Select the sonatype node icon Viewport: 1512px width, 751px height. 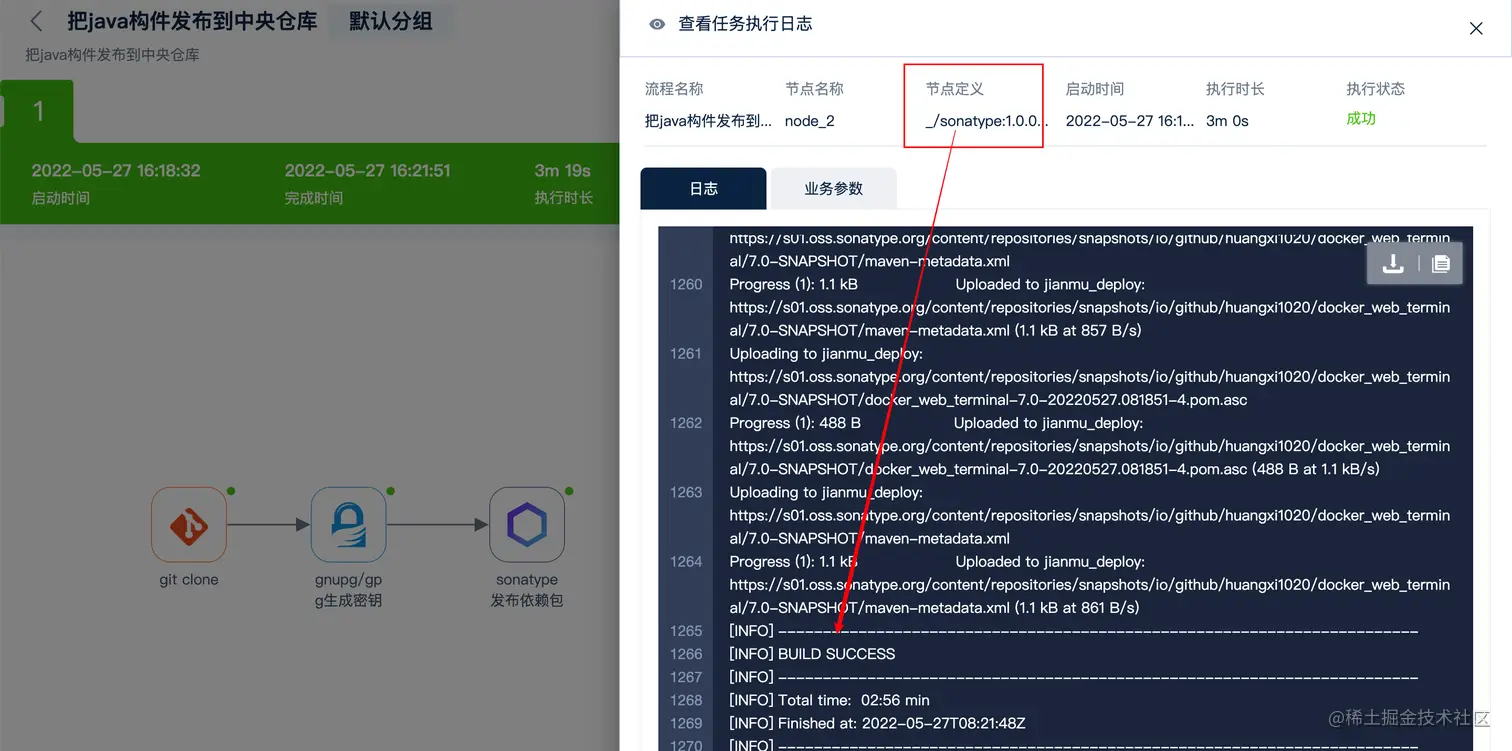pos(527,525)
